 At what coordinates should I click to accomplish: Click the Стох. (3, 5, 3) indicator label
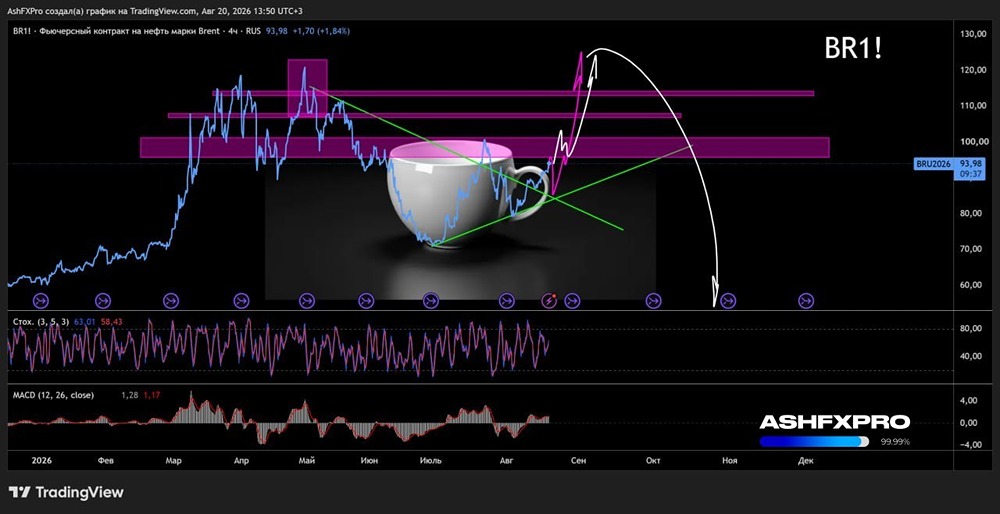pyautogui.click(x=41, y=322)
